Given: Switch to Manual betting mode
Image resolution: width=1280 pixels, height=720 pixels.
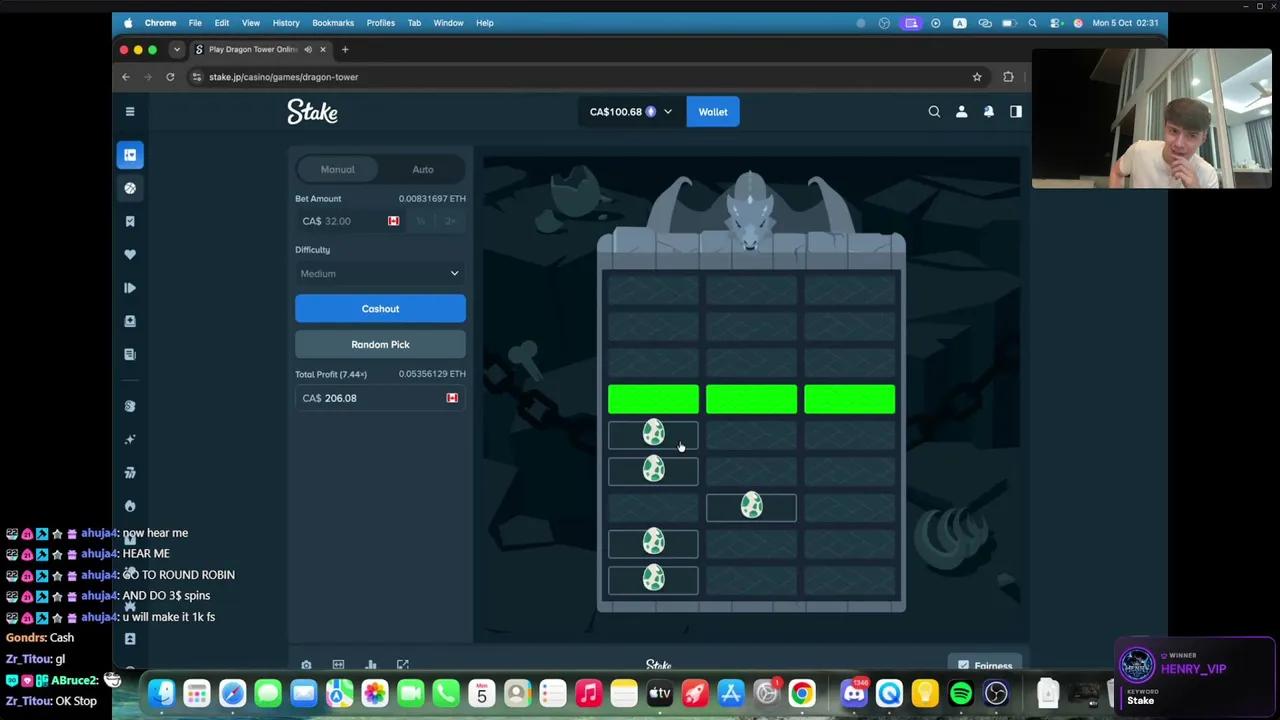Looking at the screenshot, I should (338, 169).
